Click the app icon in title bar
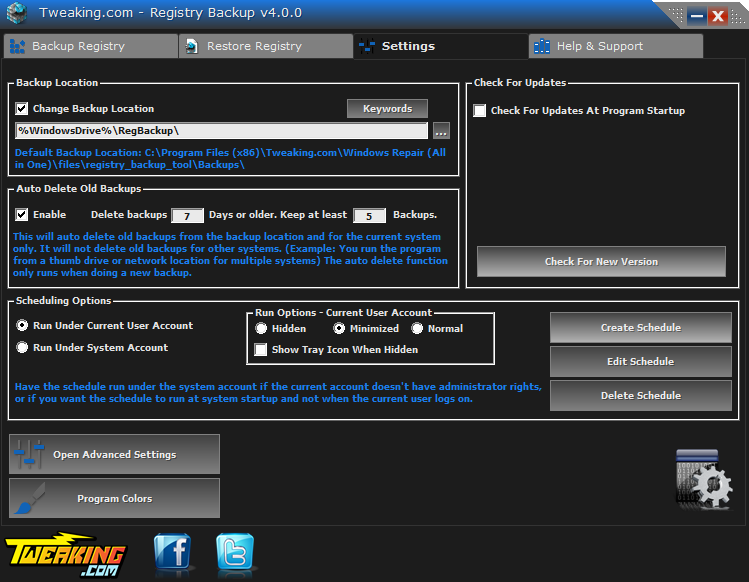Viewport: 749px width, 582px height. point(17,14)
